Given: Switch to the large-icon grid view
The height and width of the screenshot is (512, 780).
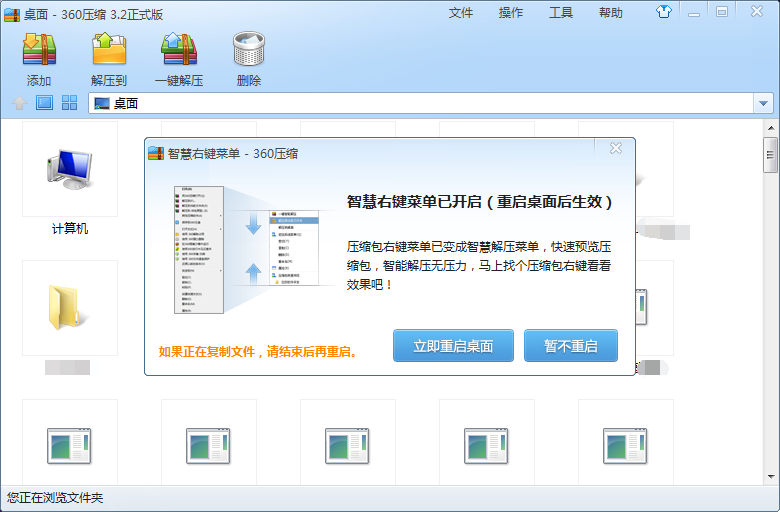Looking at the screenshot, I should (x=70, y=103).
